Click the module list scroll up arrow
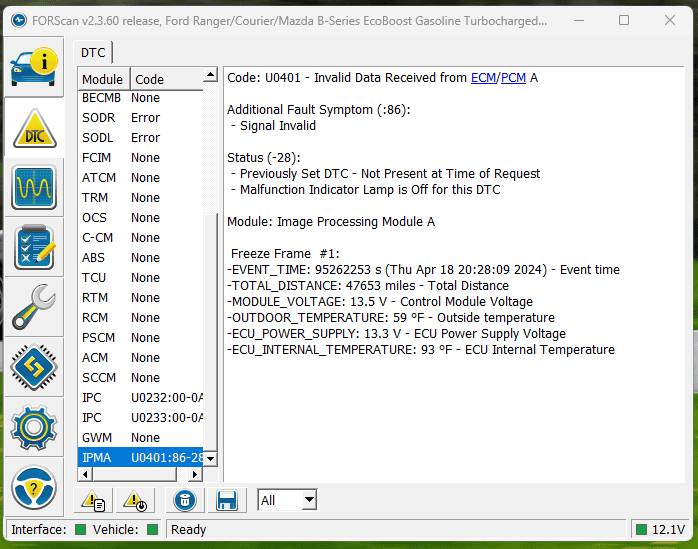Image resolution: width=698 pixels, height=549 pixels. tap(211, 74)
